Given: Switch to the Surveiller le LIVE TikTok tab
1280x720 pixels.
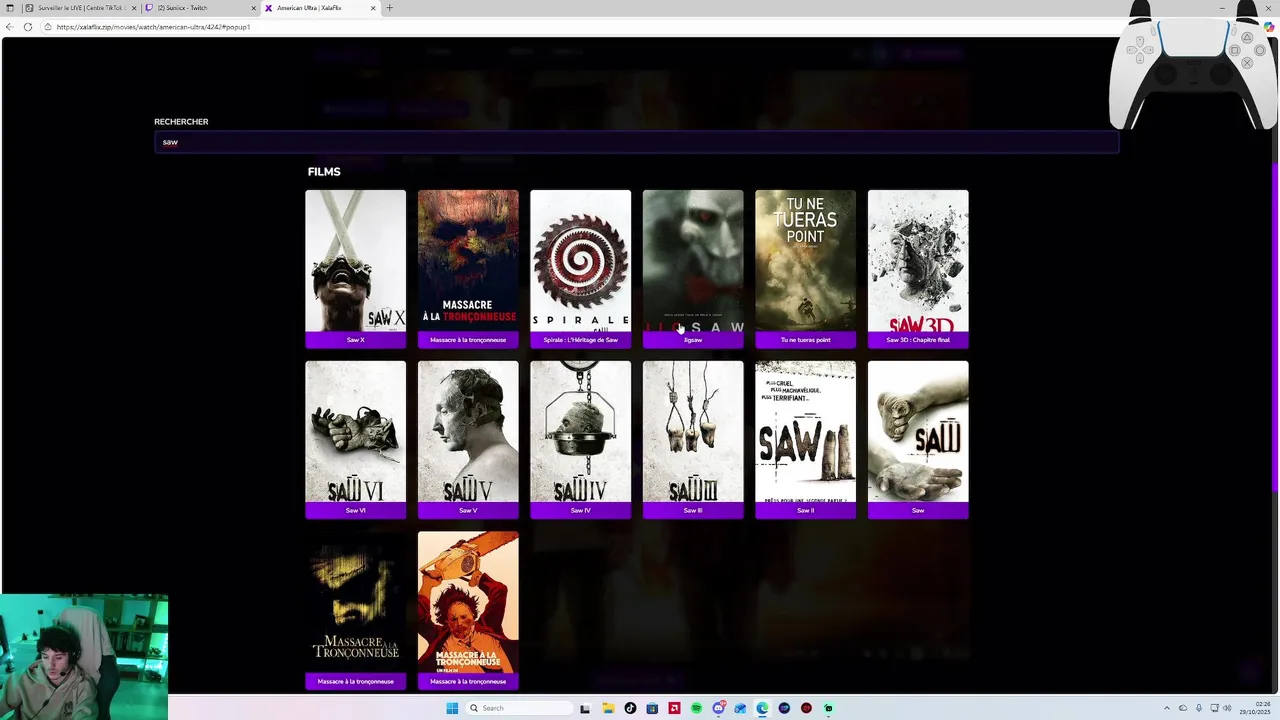Looking at the screenshot, I should pos(80,8).
